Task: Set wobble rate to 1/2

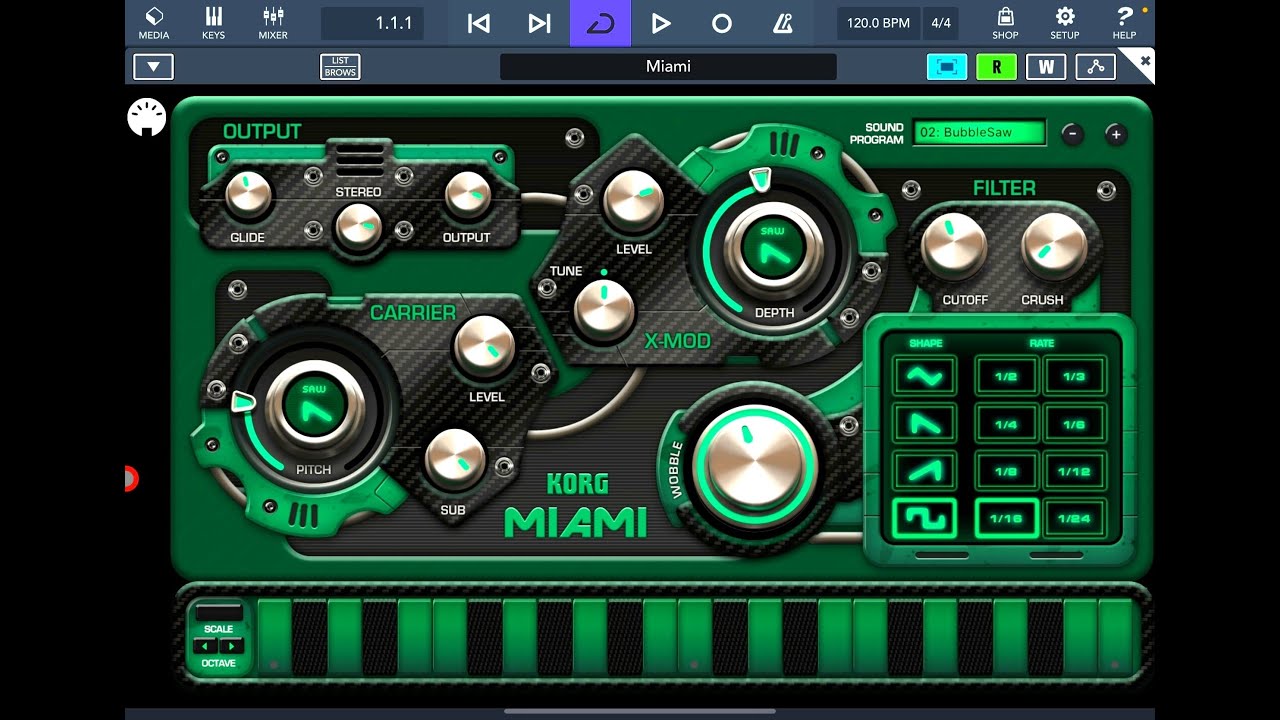Action: pyautogui.click(x=1006, y=376)
